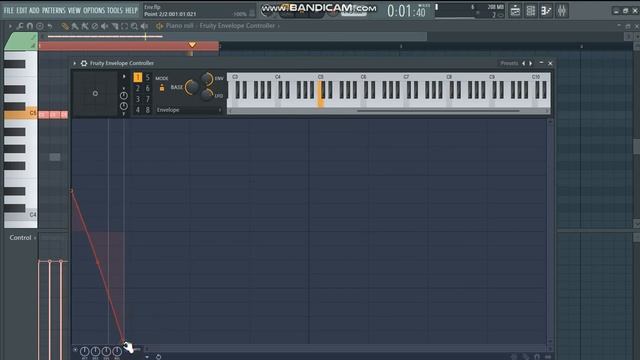
Task: Open the Presets menu
Action: point(509,63)
